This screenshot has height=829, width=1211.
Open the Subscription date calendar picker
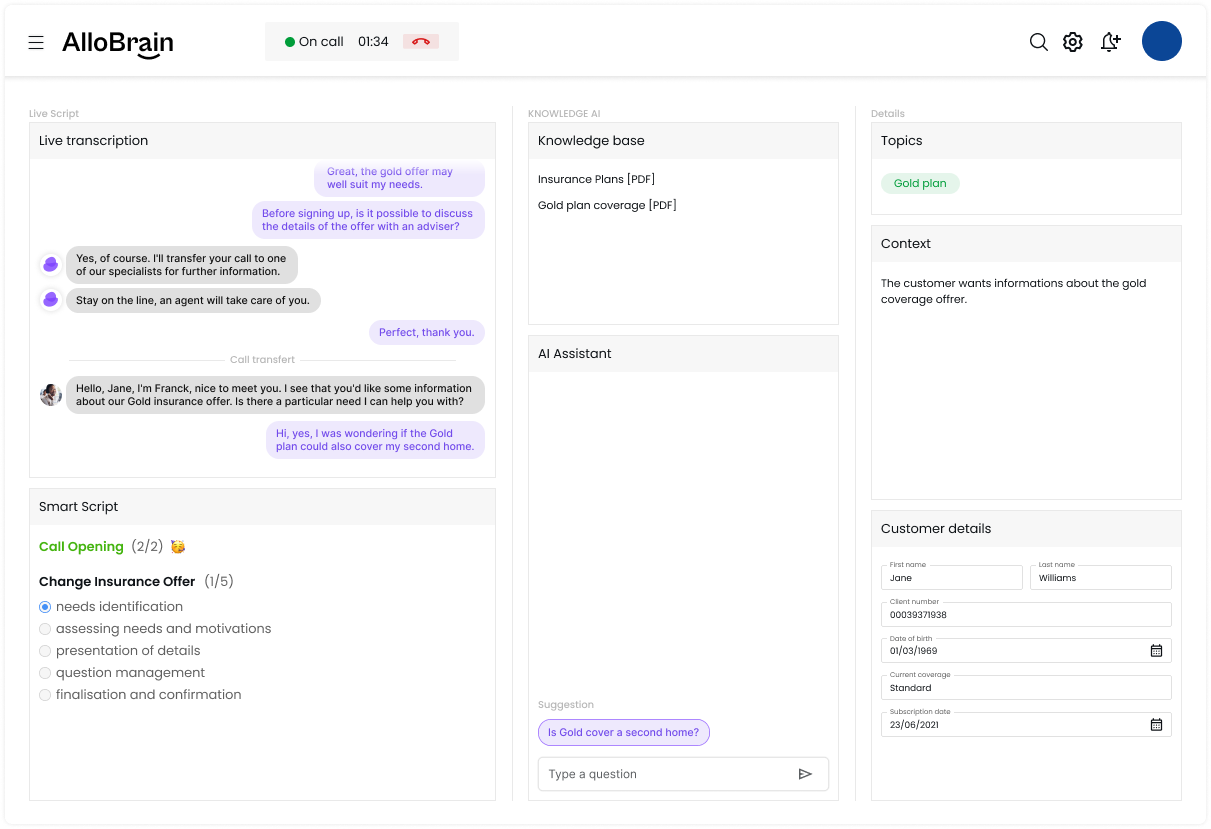click(1156, 725)
